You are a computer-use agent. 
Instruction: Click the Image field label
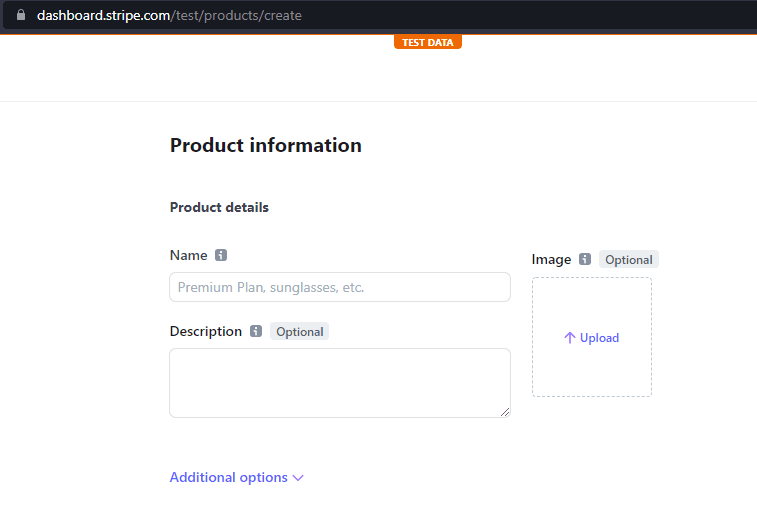551,260
